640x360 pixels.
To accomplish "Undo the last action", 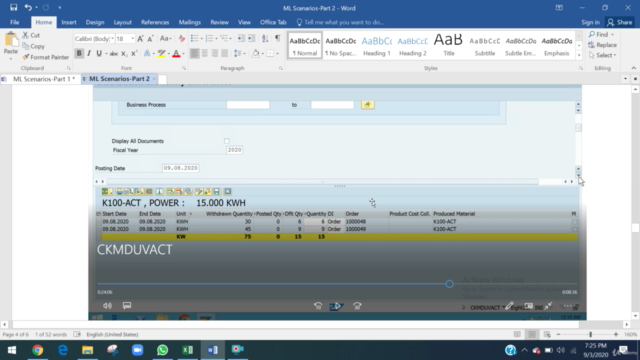I will point(28,7).
